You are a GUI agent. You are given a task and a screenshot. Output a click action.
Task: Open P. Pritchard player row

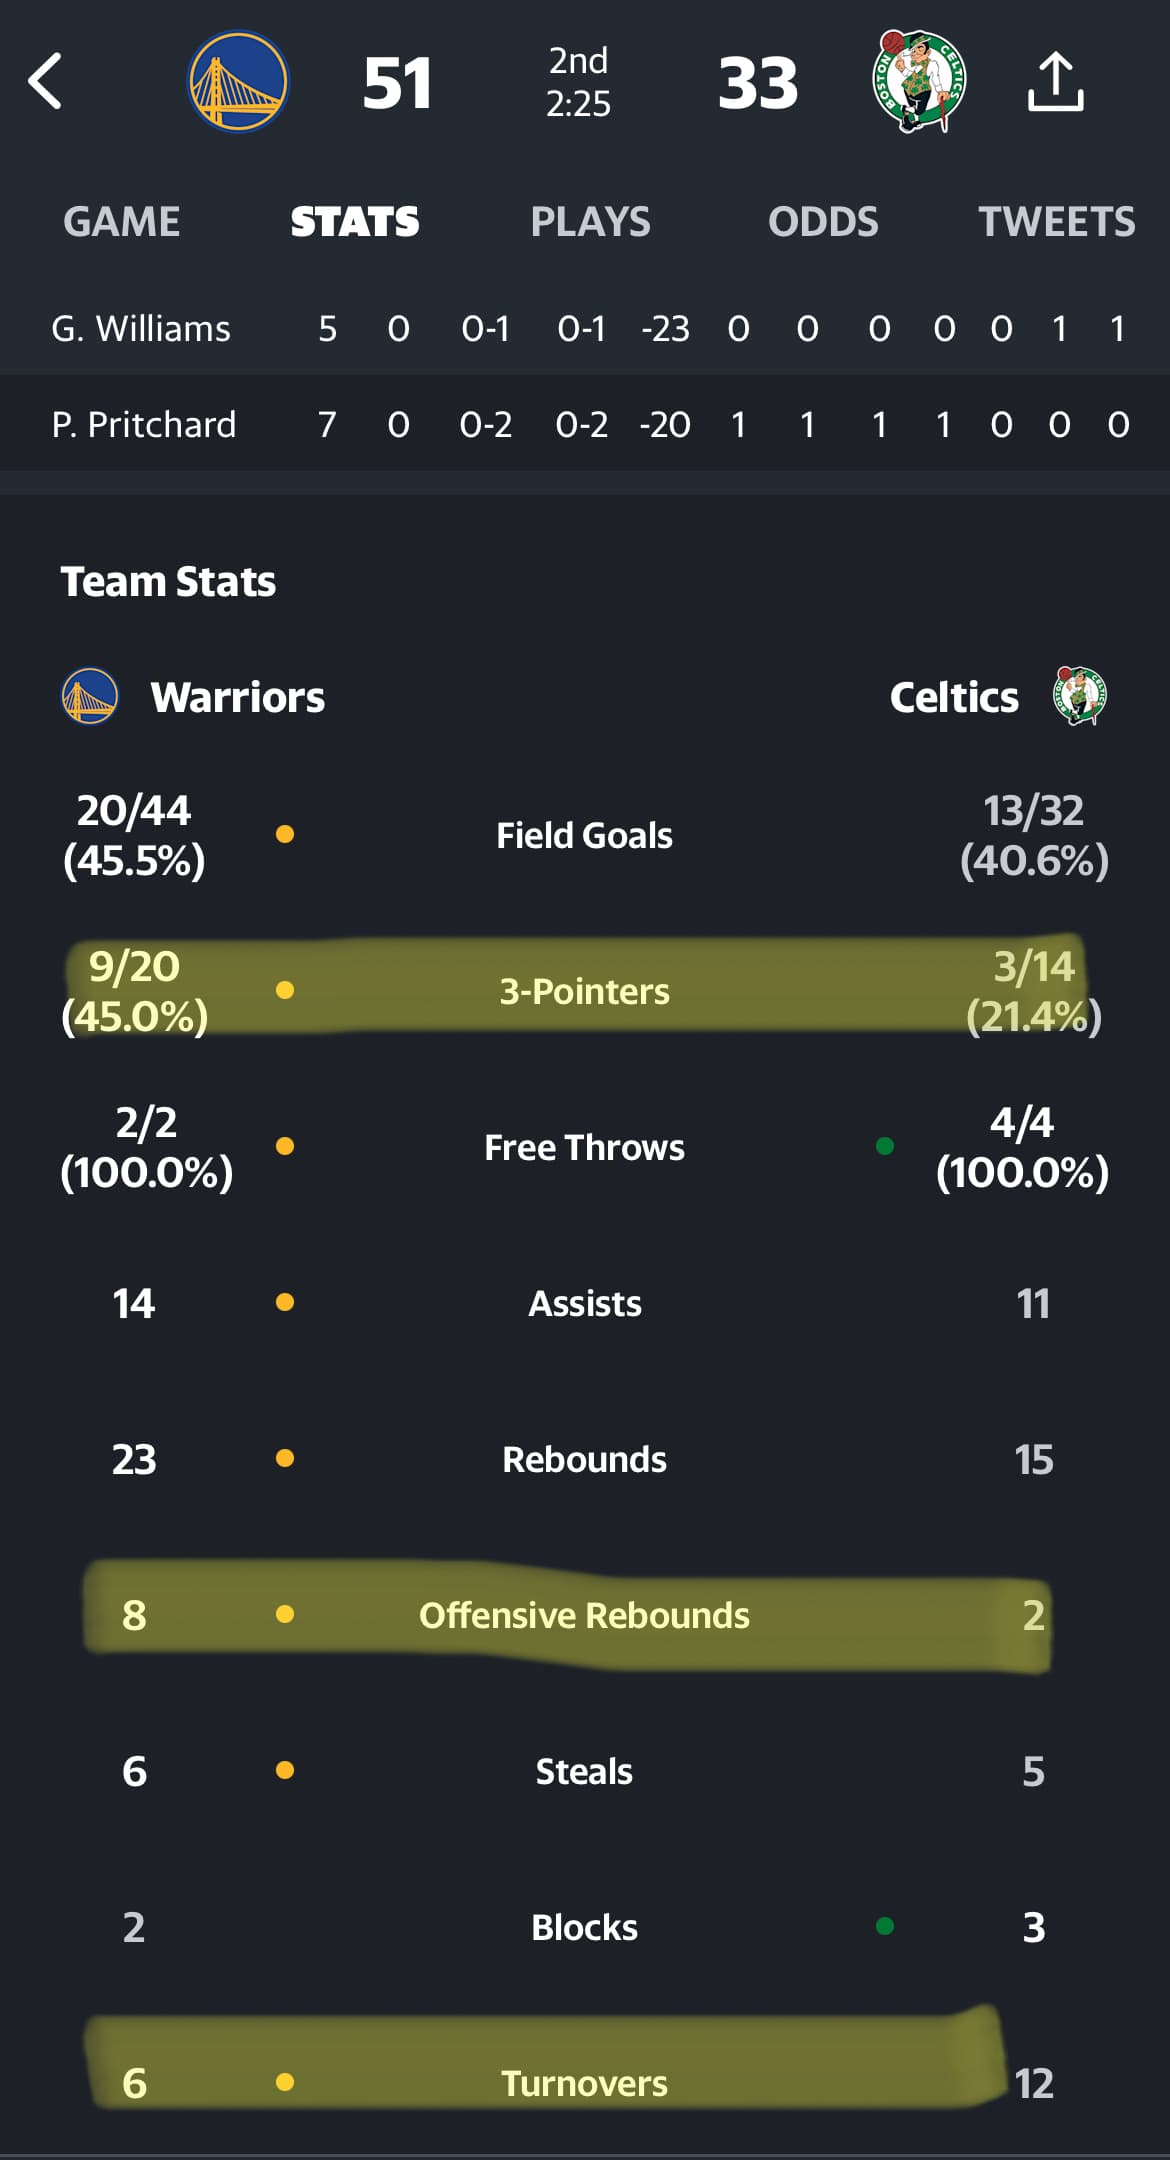585,424
